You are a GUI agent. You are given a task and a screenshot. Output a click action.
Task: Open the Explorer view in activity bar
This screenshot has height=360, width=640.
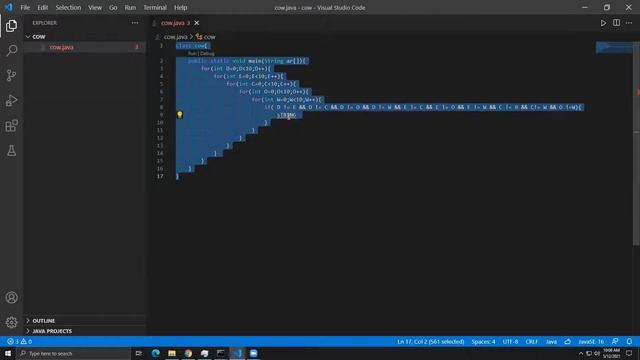[x=11, y=26]
